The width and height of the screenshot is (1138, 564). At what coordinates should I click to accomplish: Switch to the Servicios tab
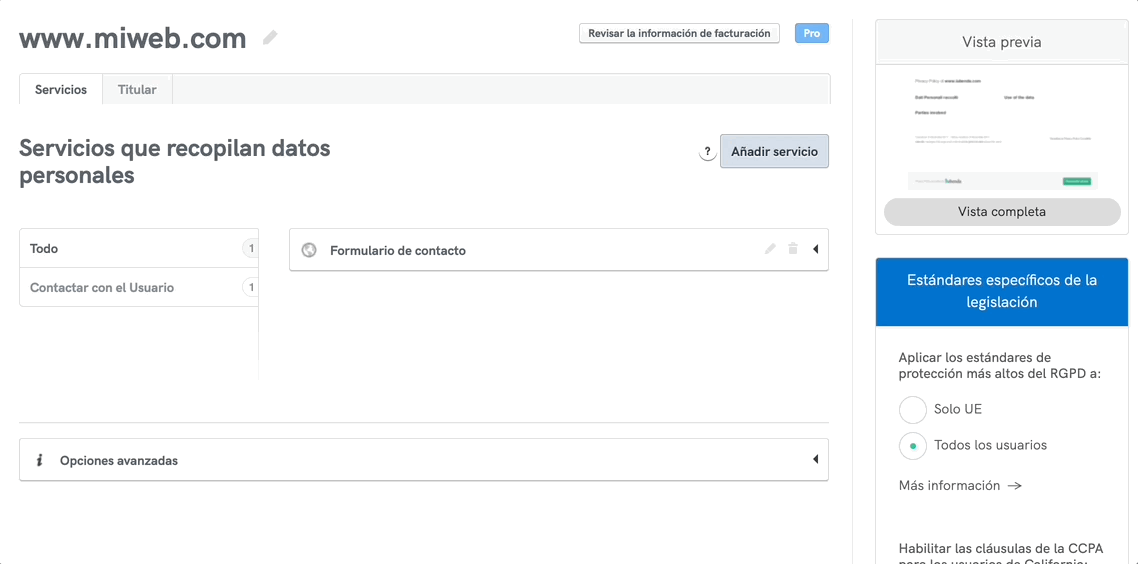click(x=61, y=89)
